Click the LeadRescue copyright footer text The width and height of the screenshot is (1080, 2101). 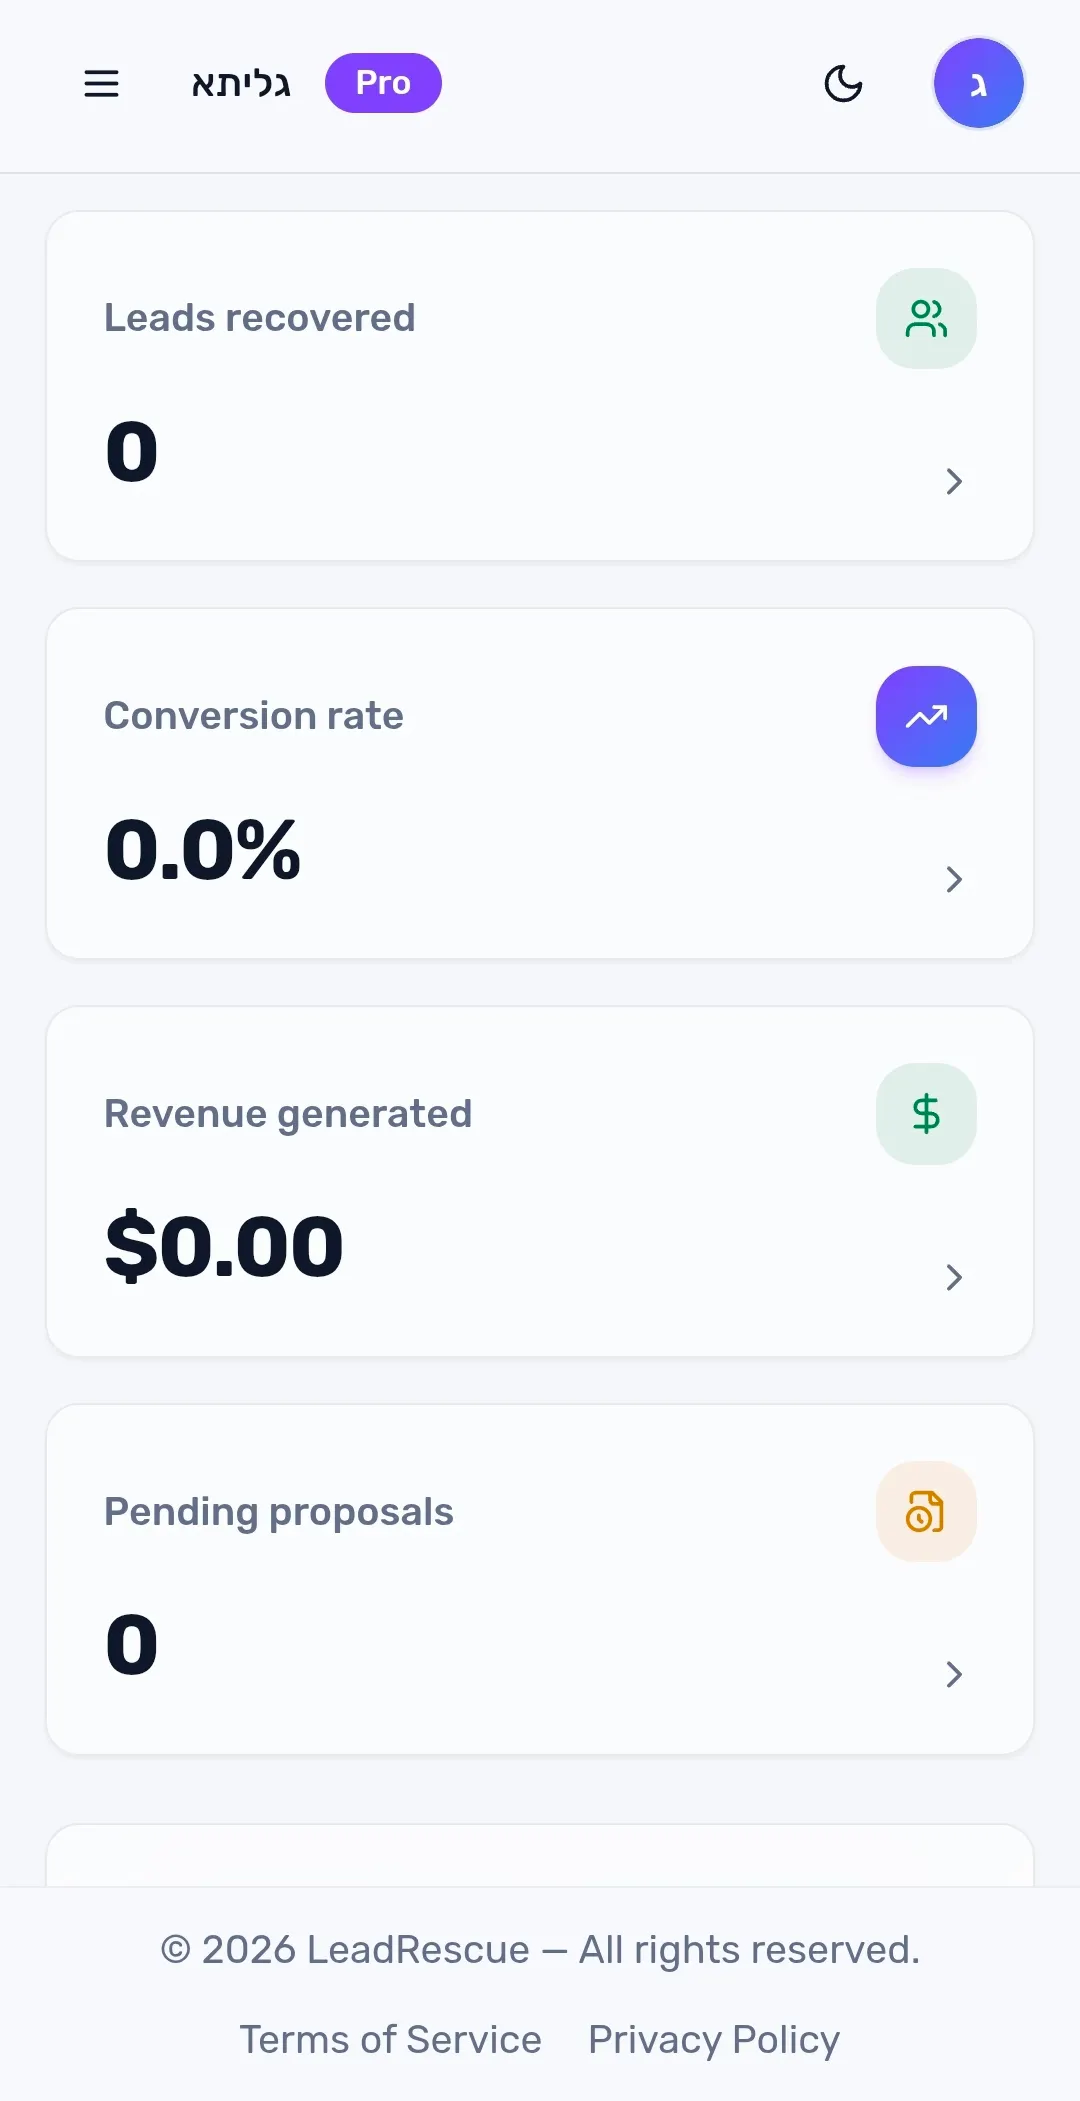coord(540,1950)
